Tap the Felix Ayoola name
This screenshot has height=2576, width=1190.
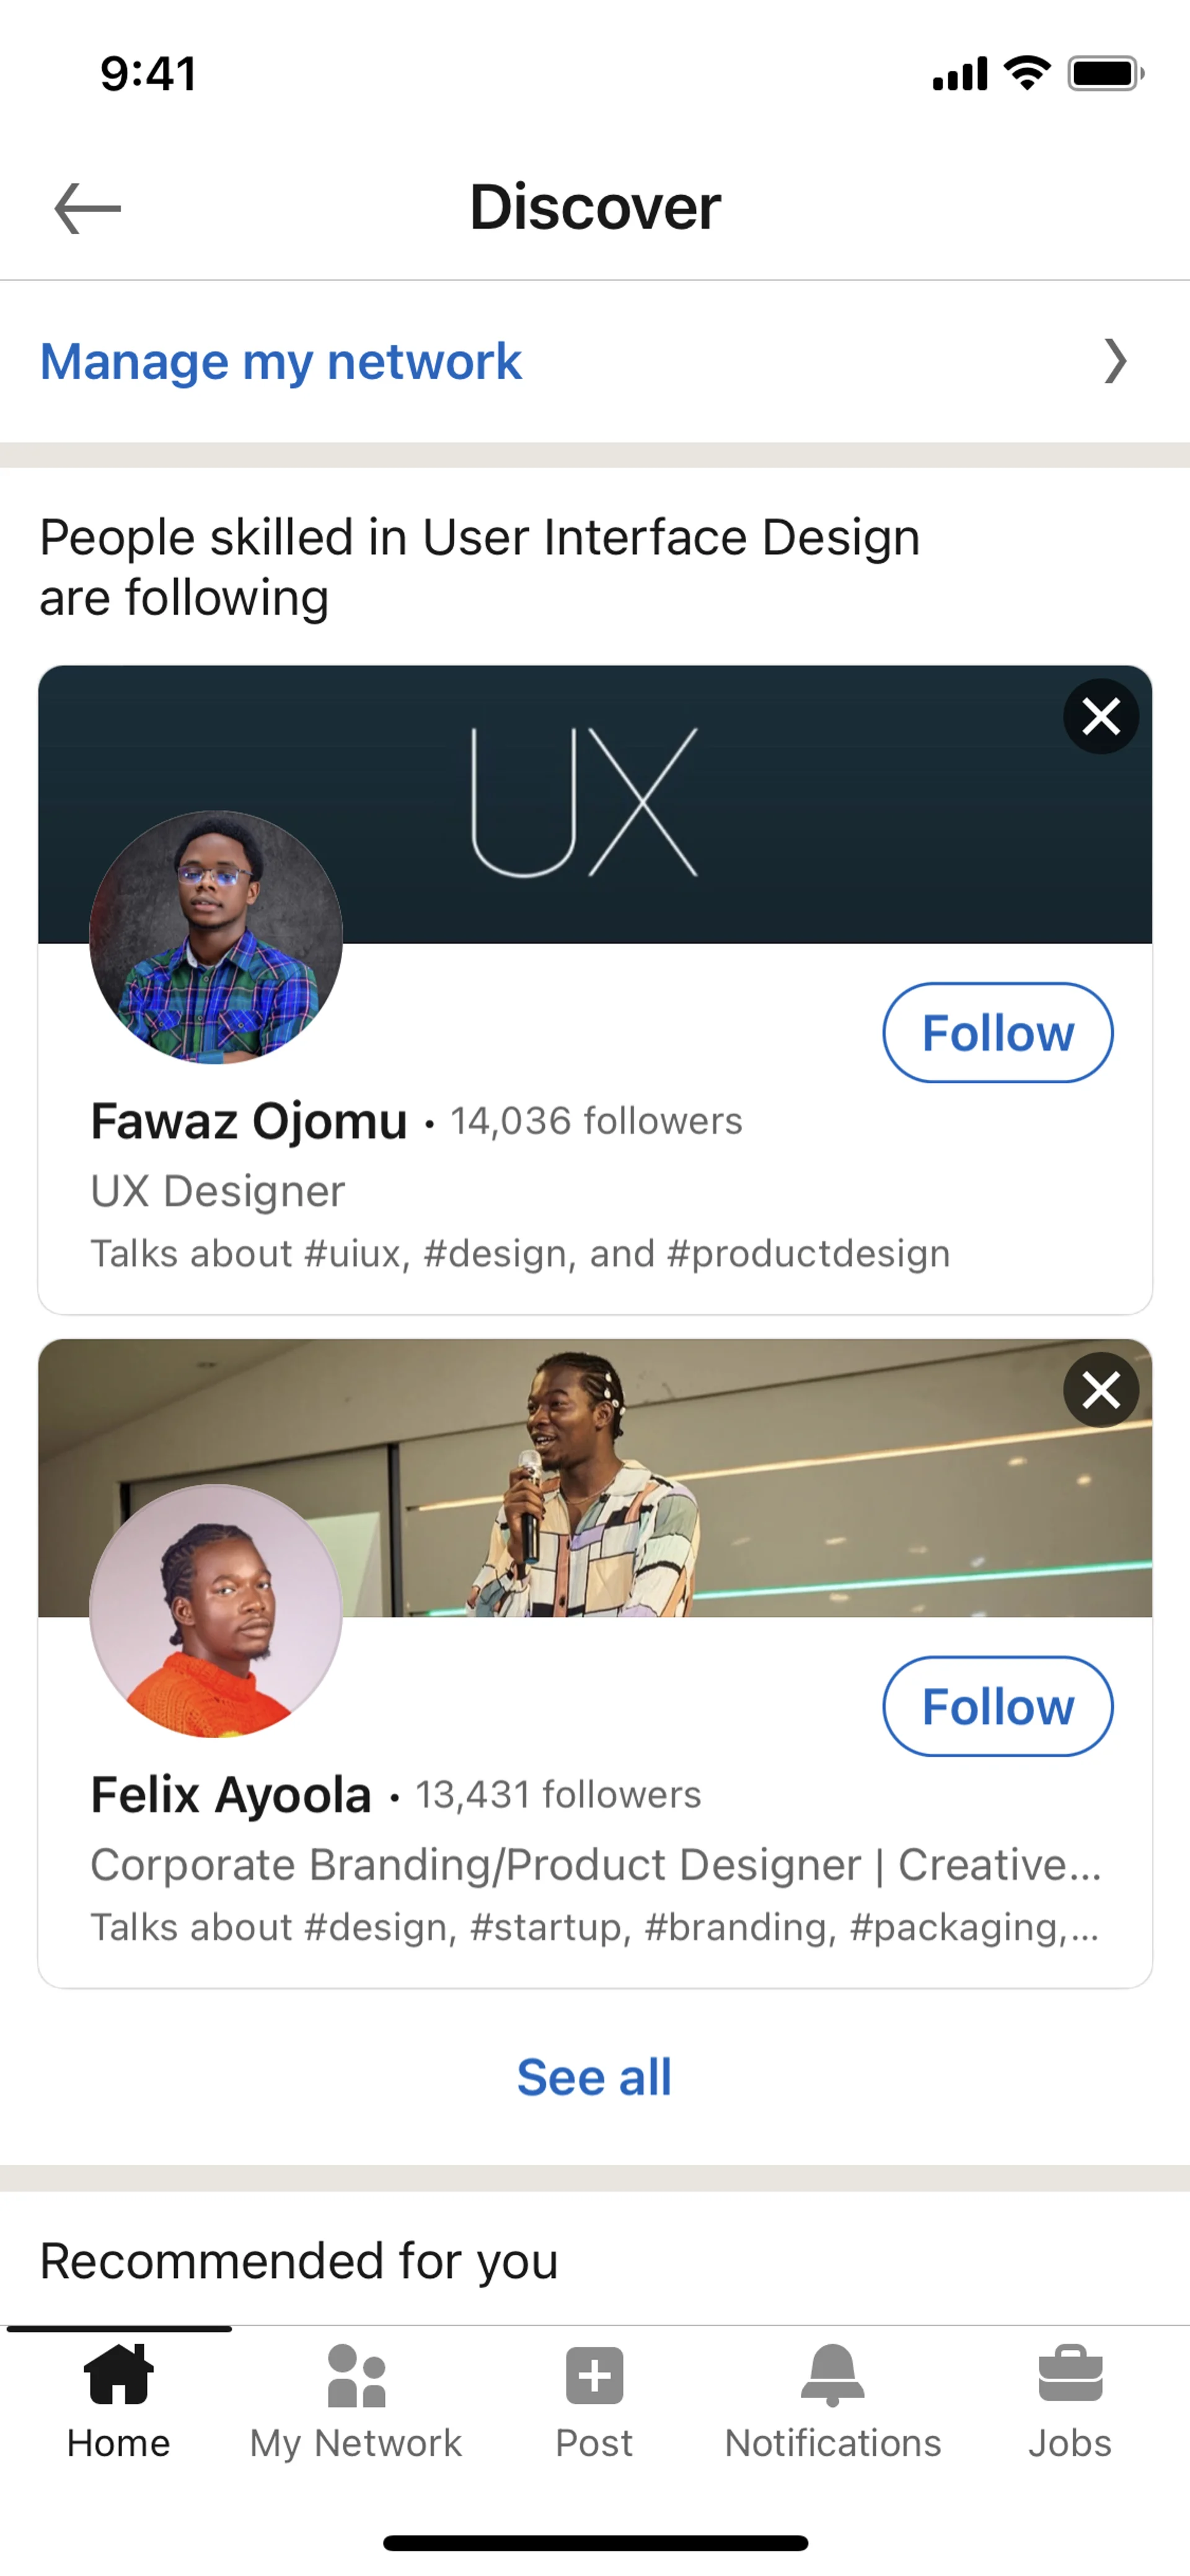click(x=231, y=1794)
